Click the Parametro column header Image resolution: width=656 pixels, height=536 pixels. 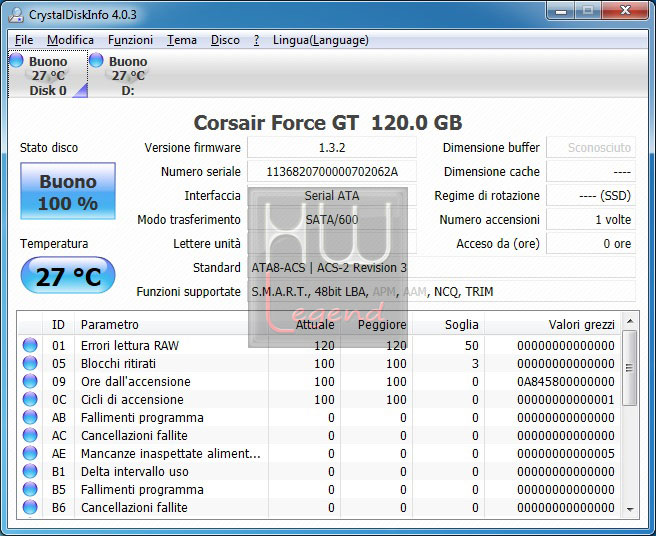click(171, 324)
